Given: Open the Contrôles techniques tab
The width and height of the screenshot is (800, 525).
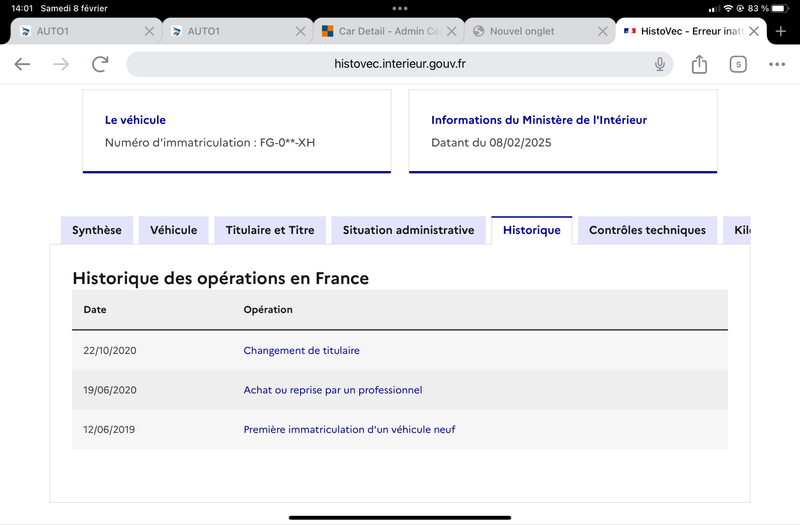Looking at the screenshot, I should pos(647,230).
